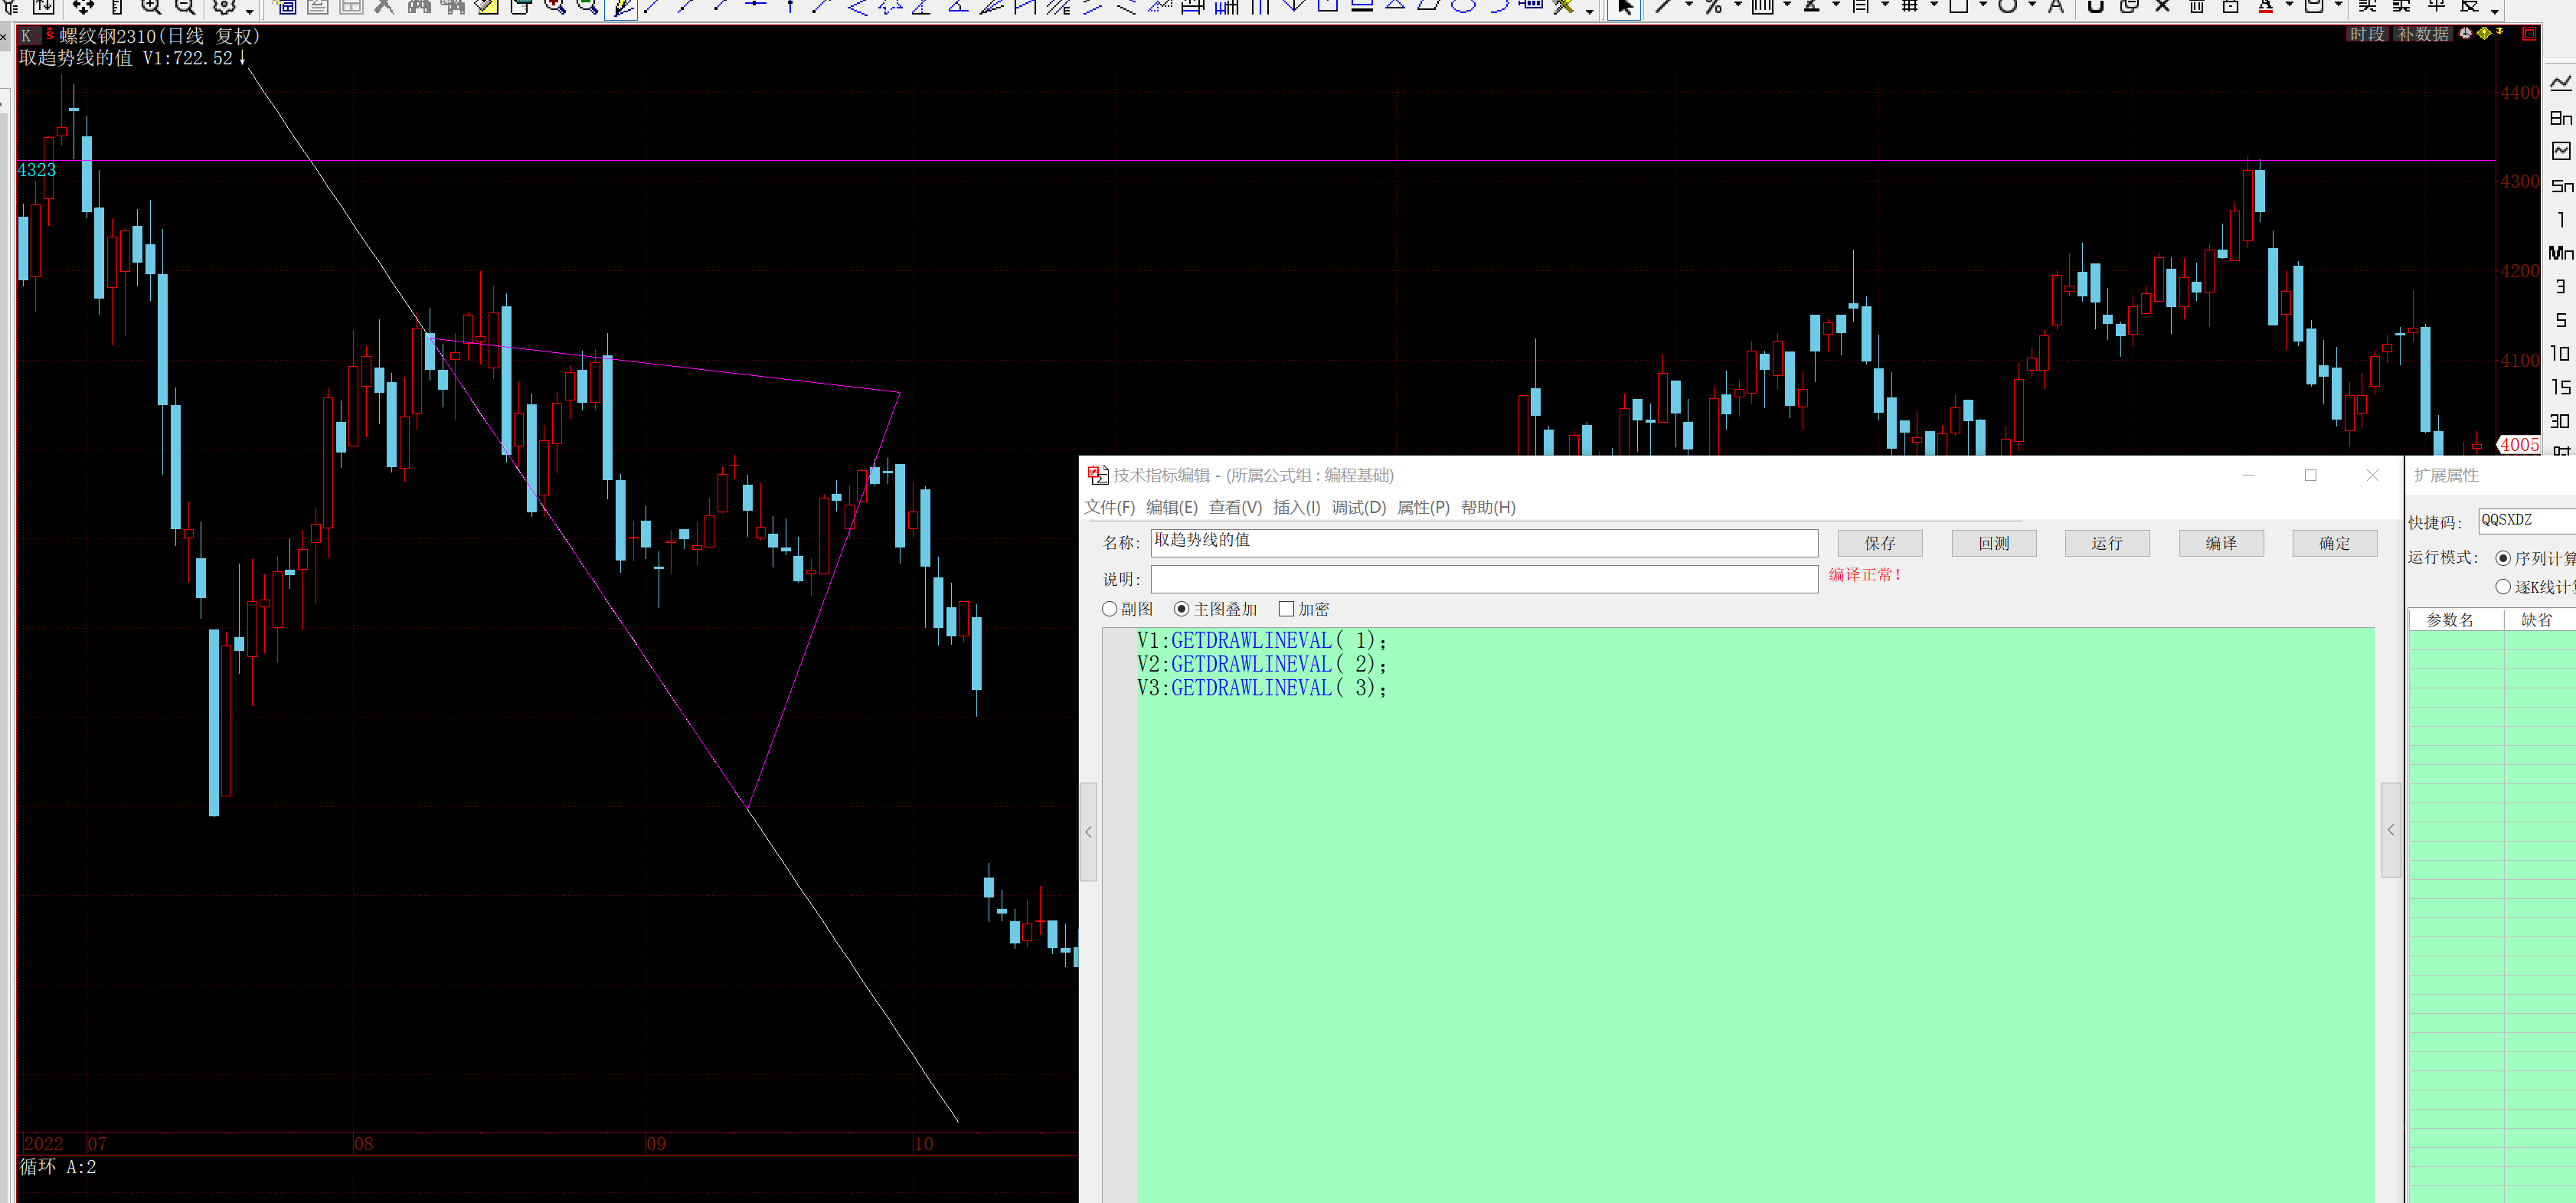Click the red magnifier toolbar icon

[x=555, y=7]
